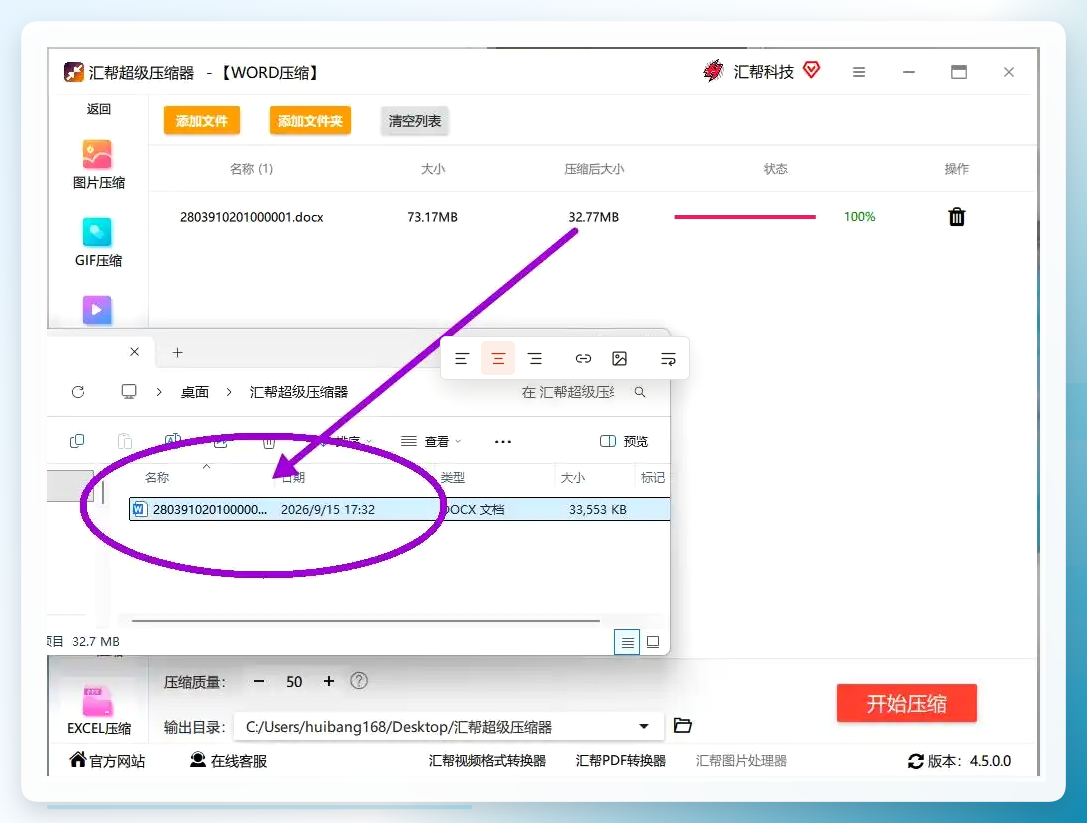Click the Explorer horizontal scrollbar

tap(365, 621)
